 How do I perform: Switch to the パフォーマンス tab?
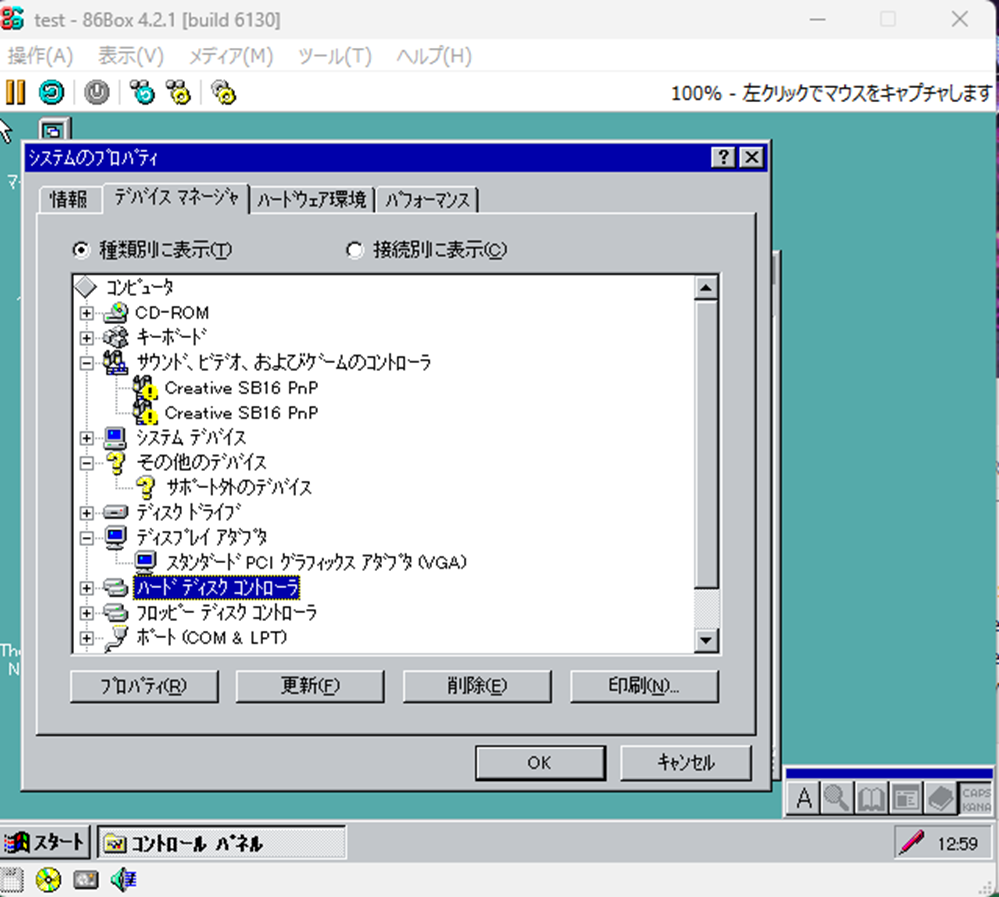tap(428, 199)
